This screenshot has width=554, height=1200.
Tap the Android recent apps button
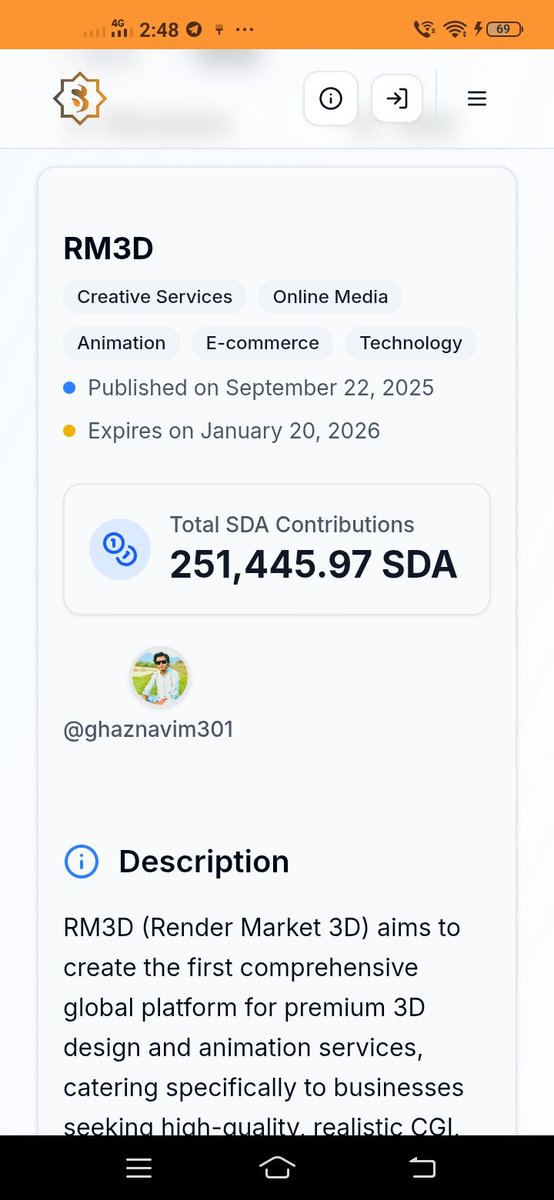[139, 1167]
